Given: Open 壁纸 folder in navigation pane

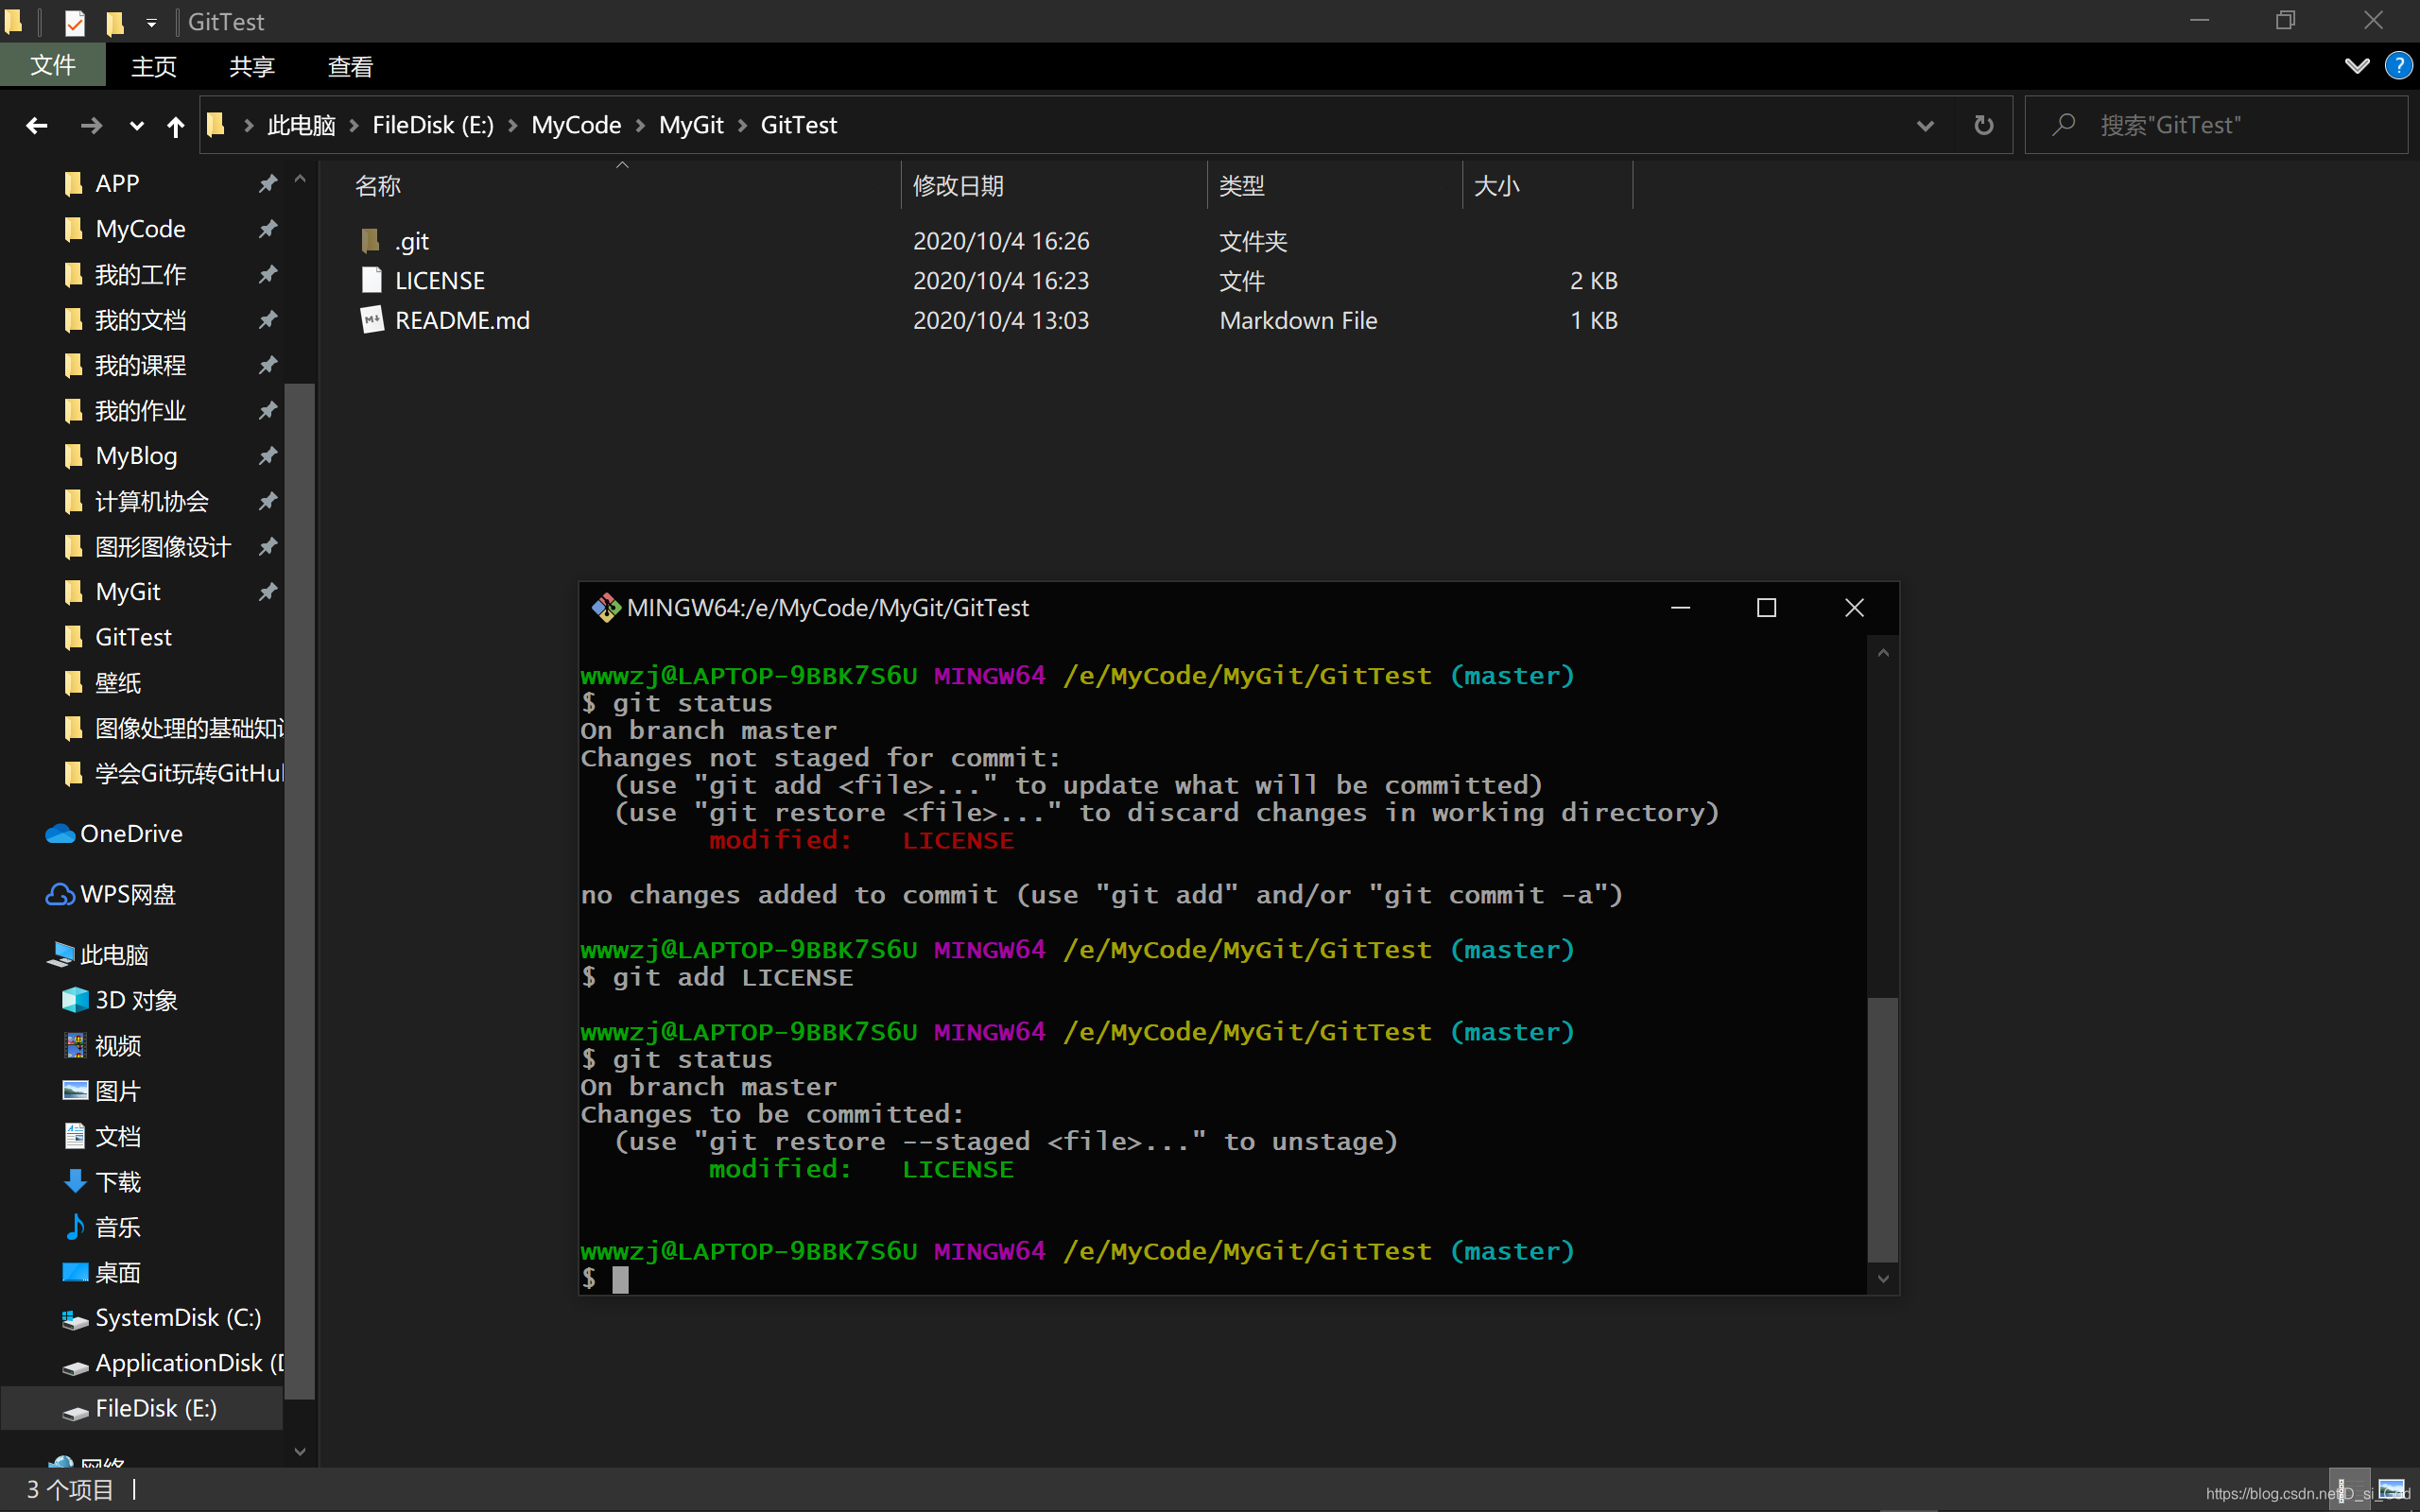Looking at the screenshot, I should [x=102, y=682].
